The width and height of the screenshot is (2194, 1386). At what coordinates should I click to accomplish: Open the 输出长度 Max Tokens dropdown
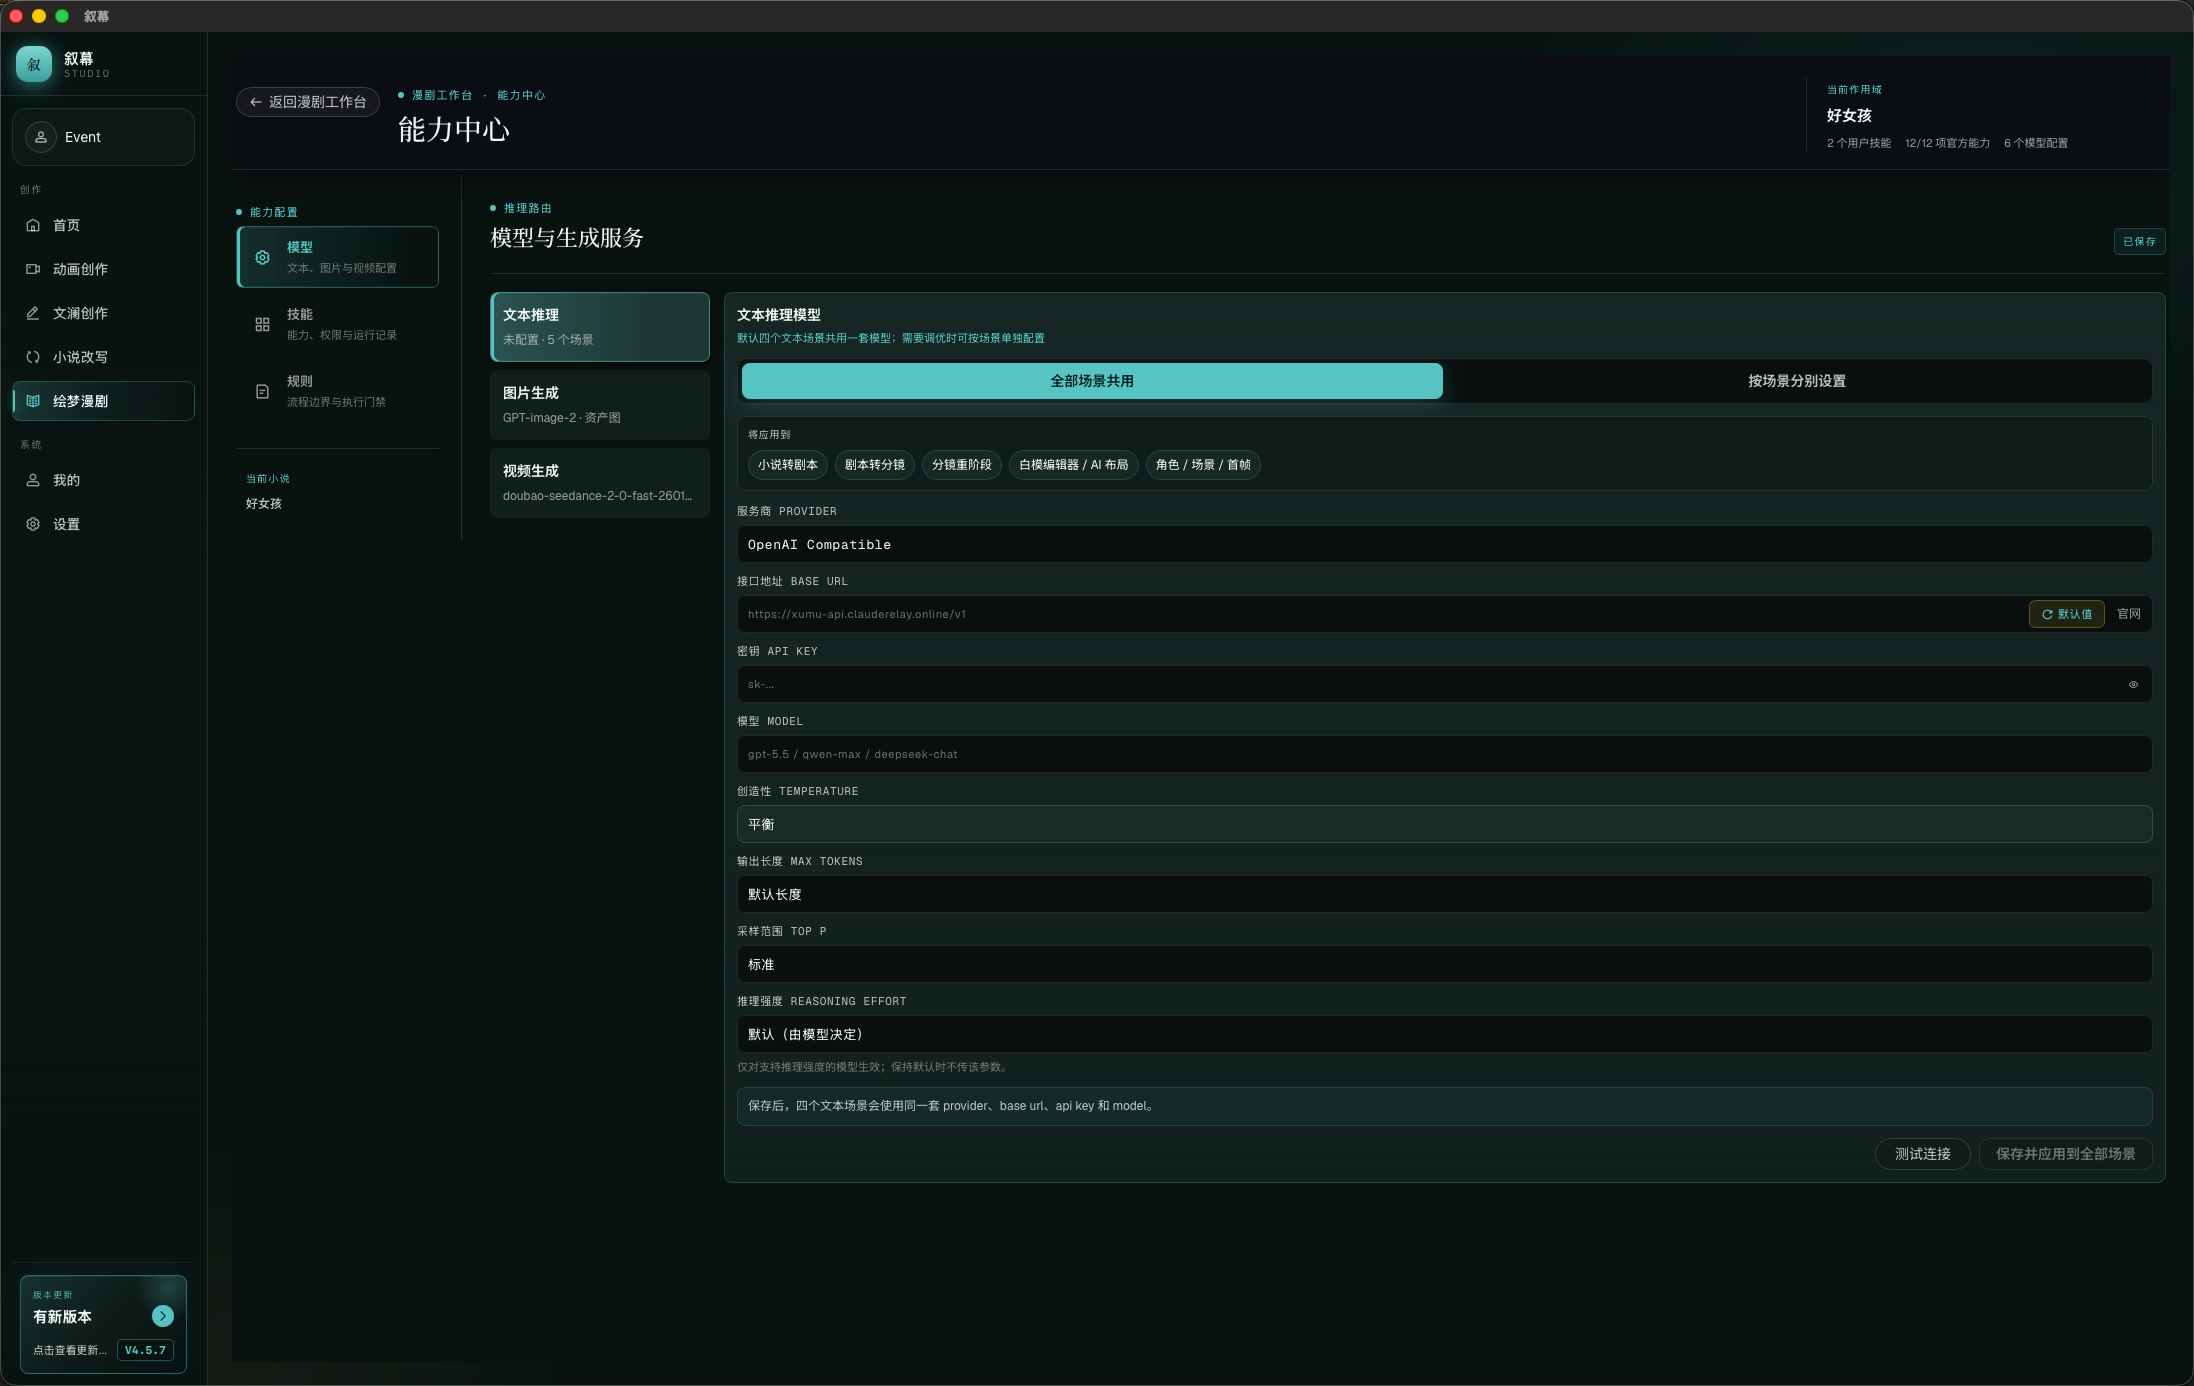point(1444,894)
